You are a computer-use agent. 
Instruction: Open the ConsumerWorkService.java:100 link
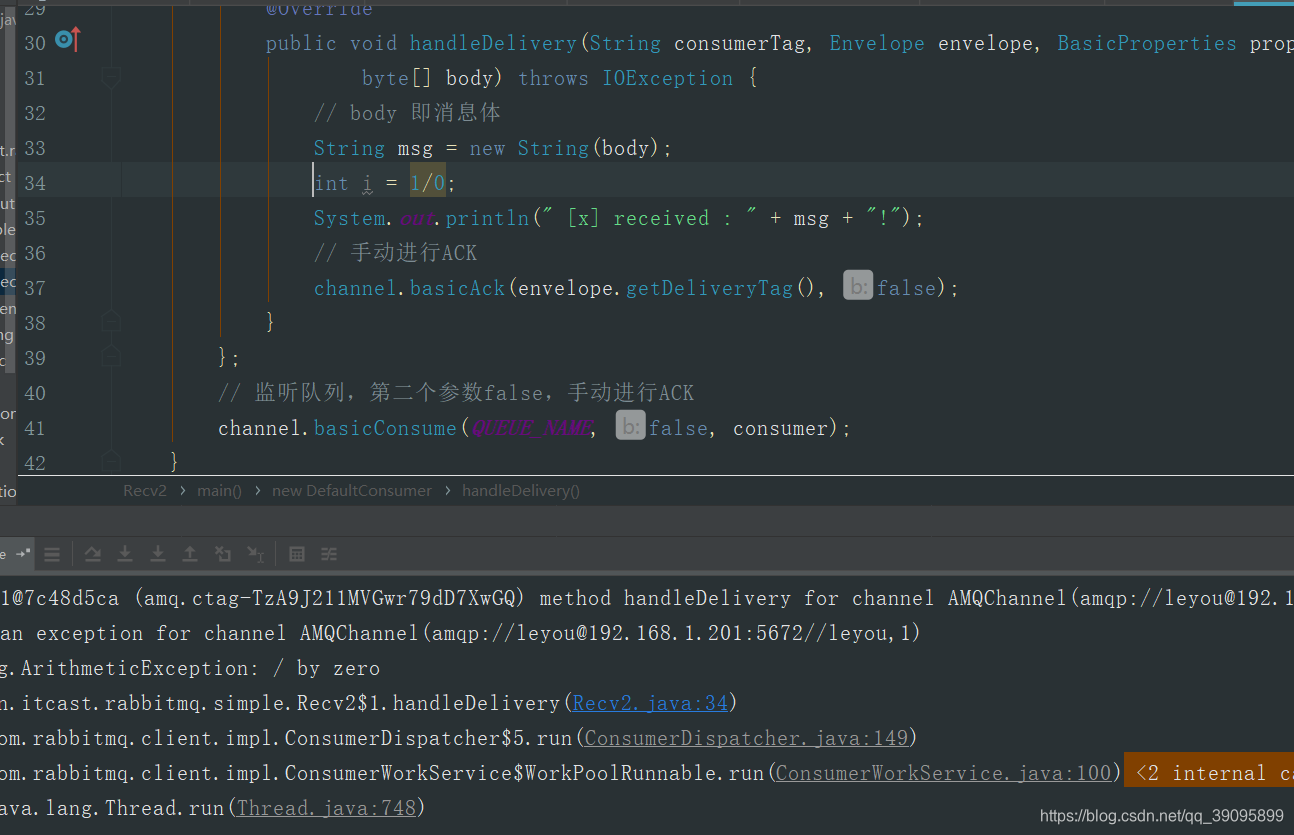pos(943,773)
